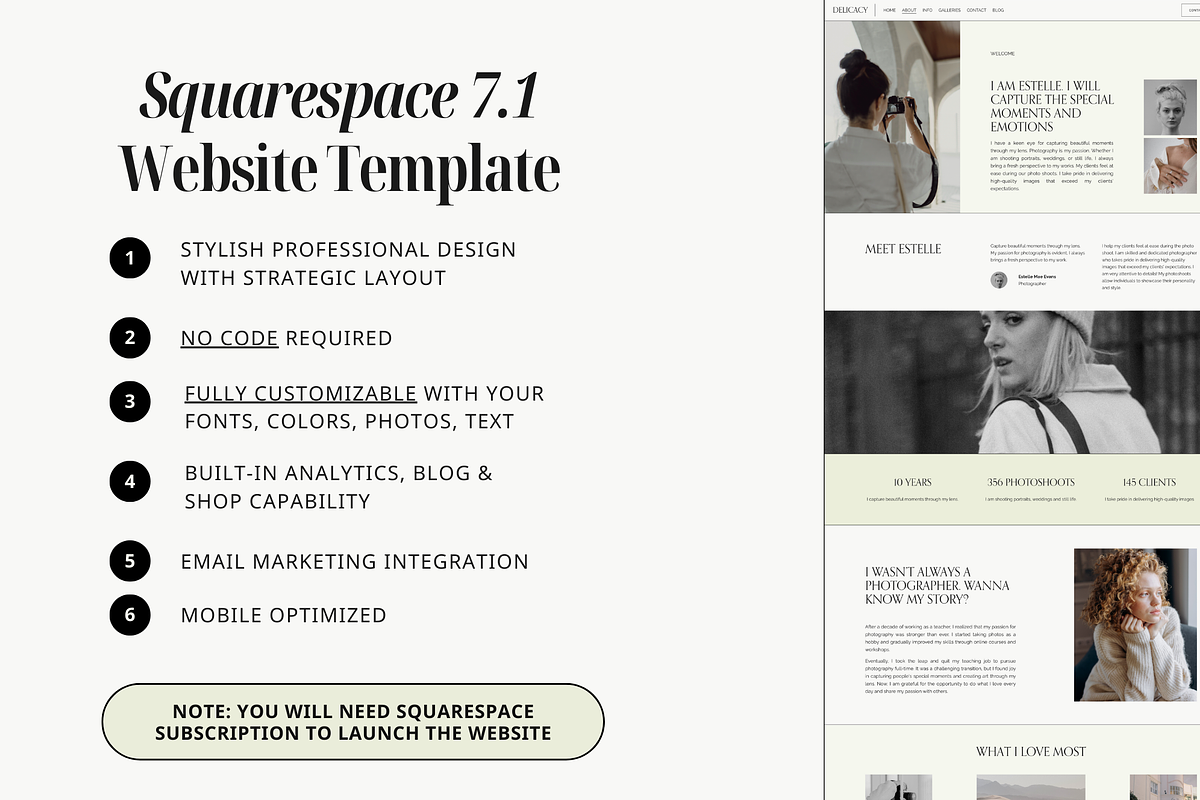Viewport: 1200px width, 800px height.
Task: Open the GALLERIES nav item
Action: point(950,10)
